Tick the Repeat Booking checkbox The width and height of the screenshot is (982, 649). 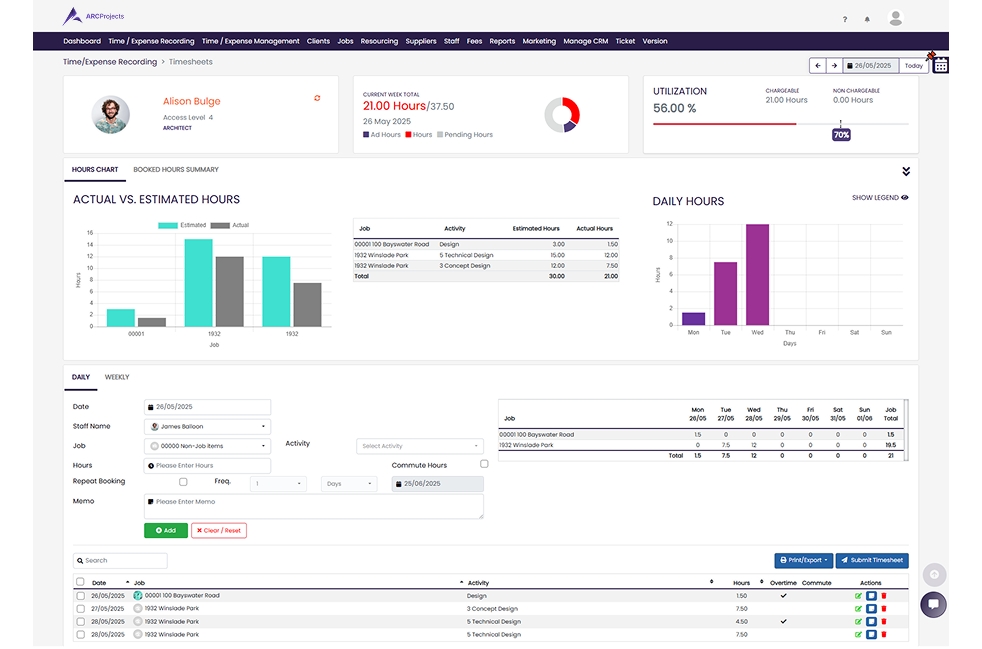pos(183,482)
